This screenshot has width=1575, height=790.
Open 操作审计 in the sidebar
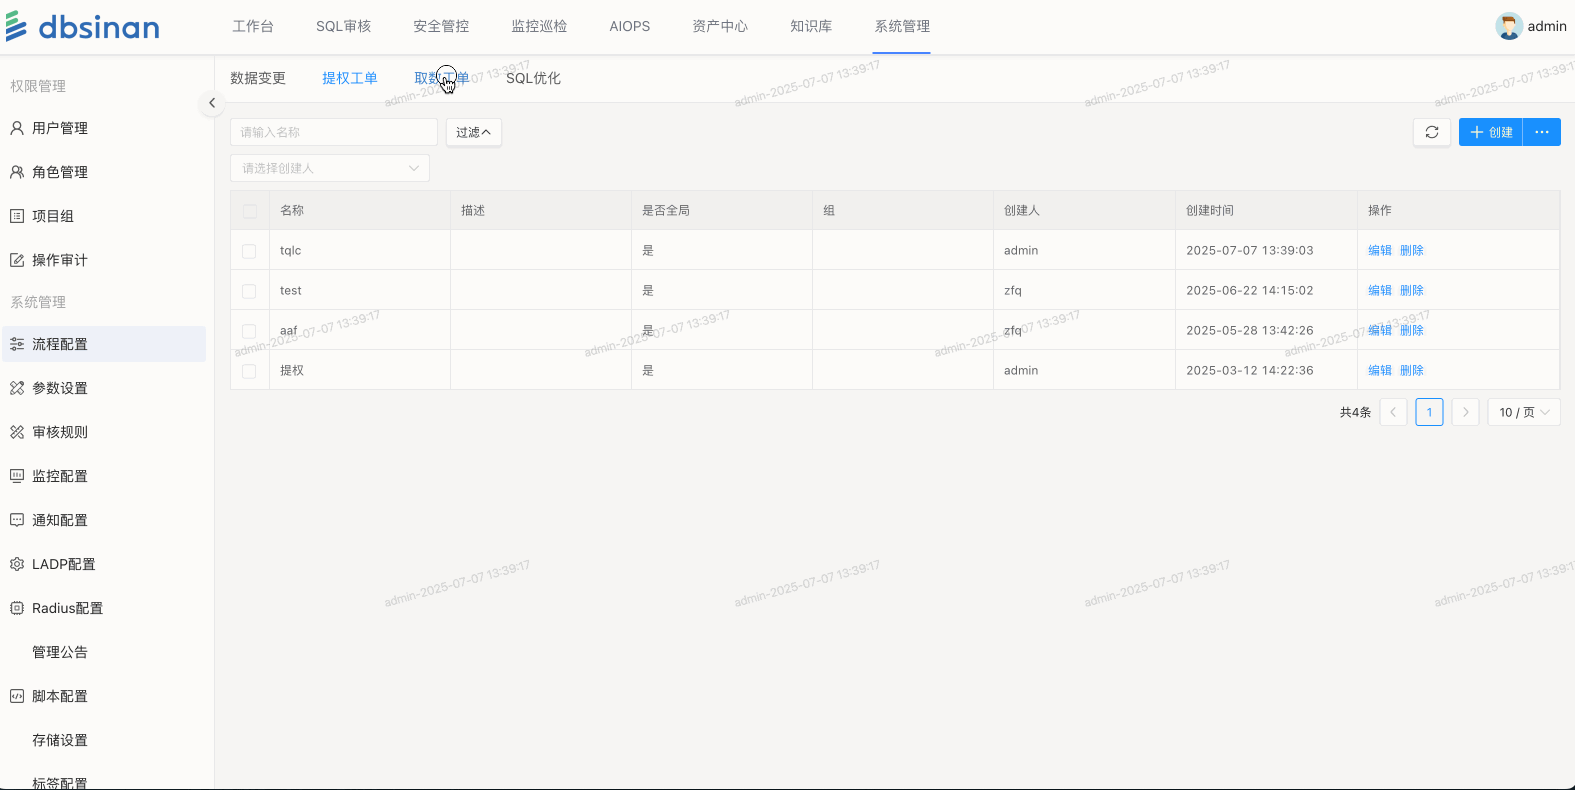(x=59, y=260)
